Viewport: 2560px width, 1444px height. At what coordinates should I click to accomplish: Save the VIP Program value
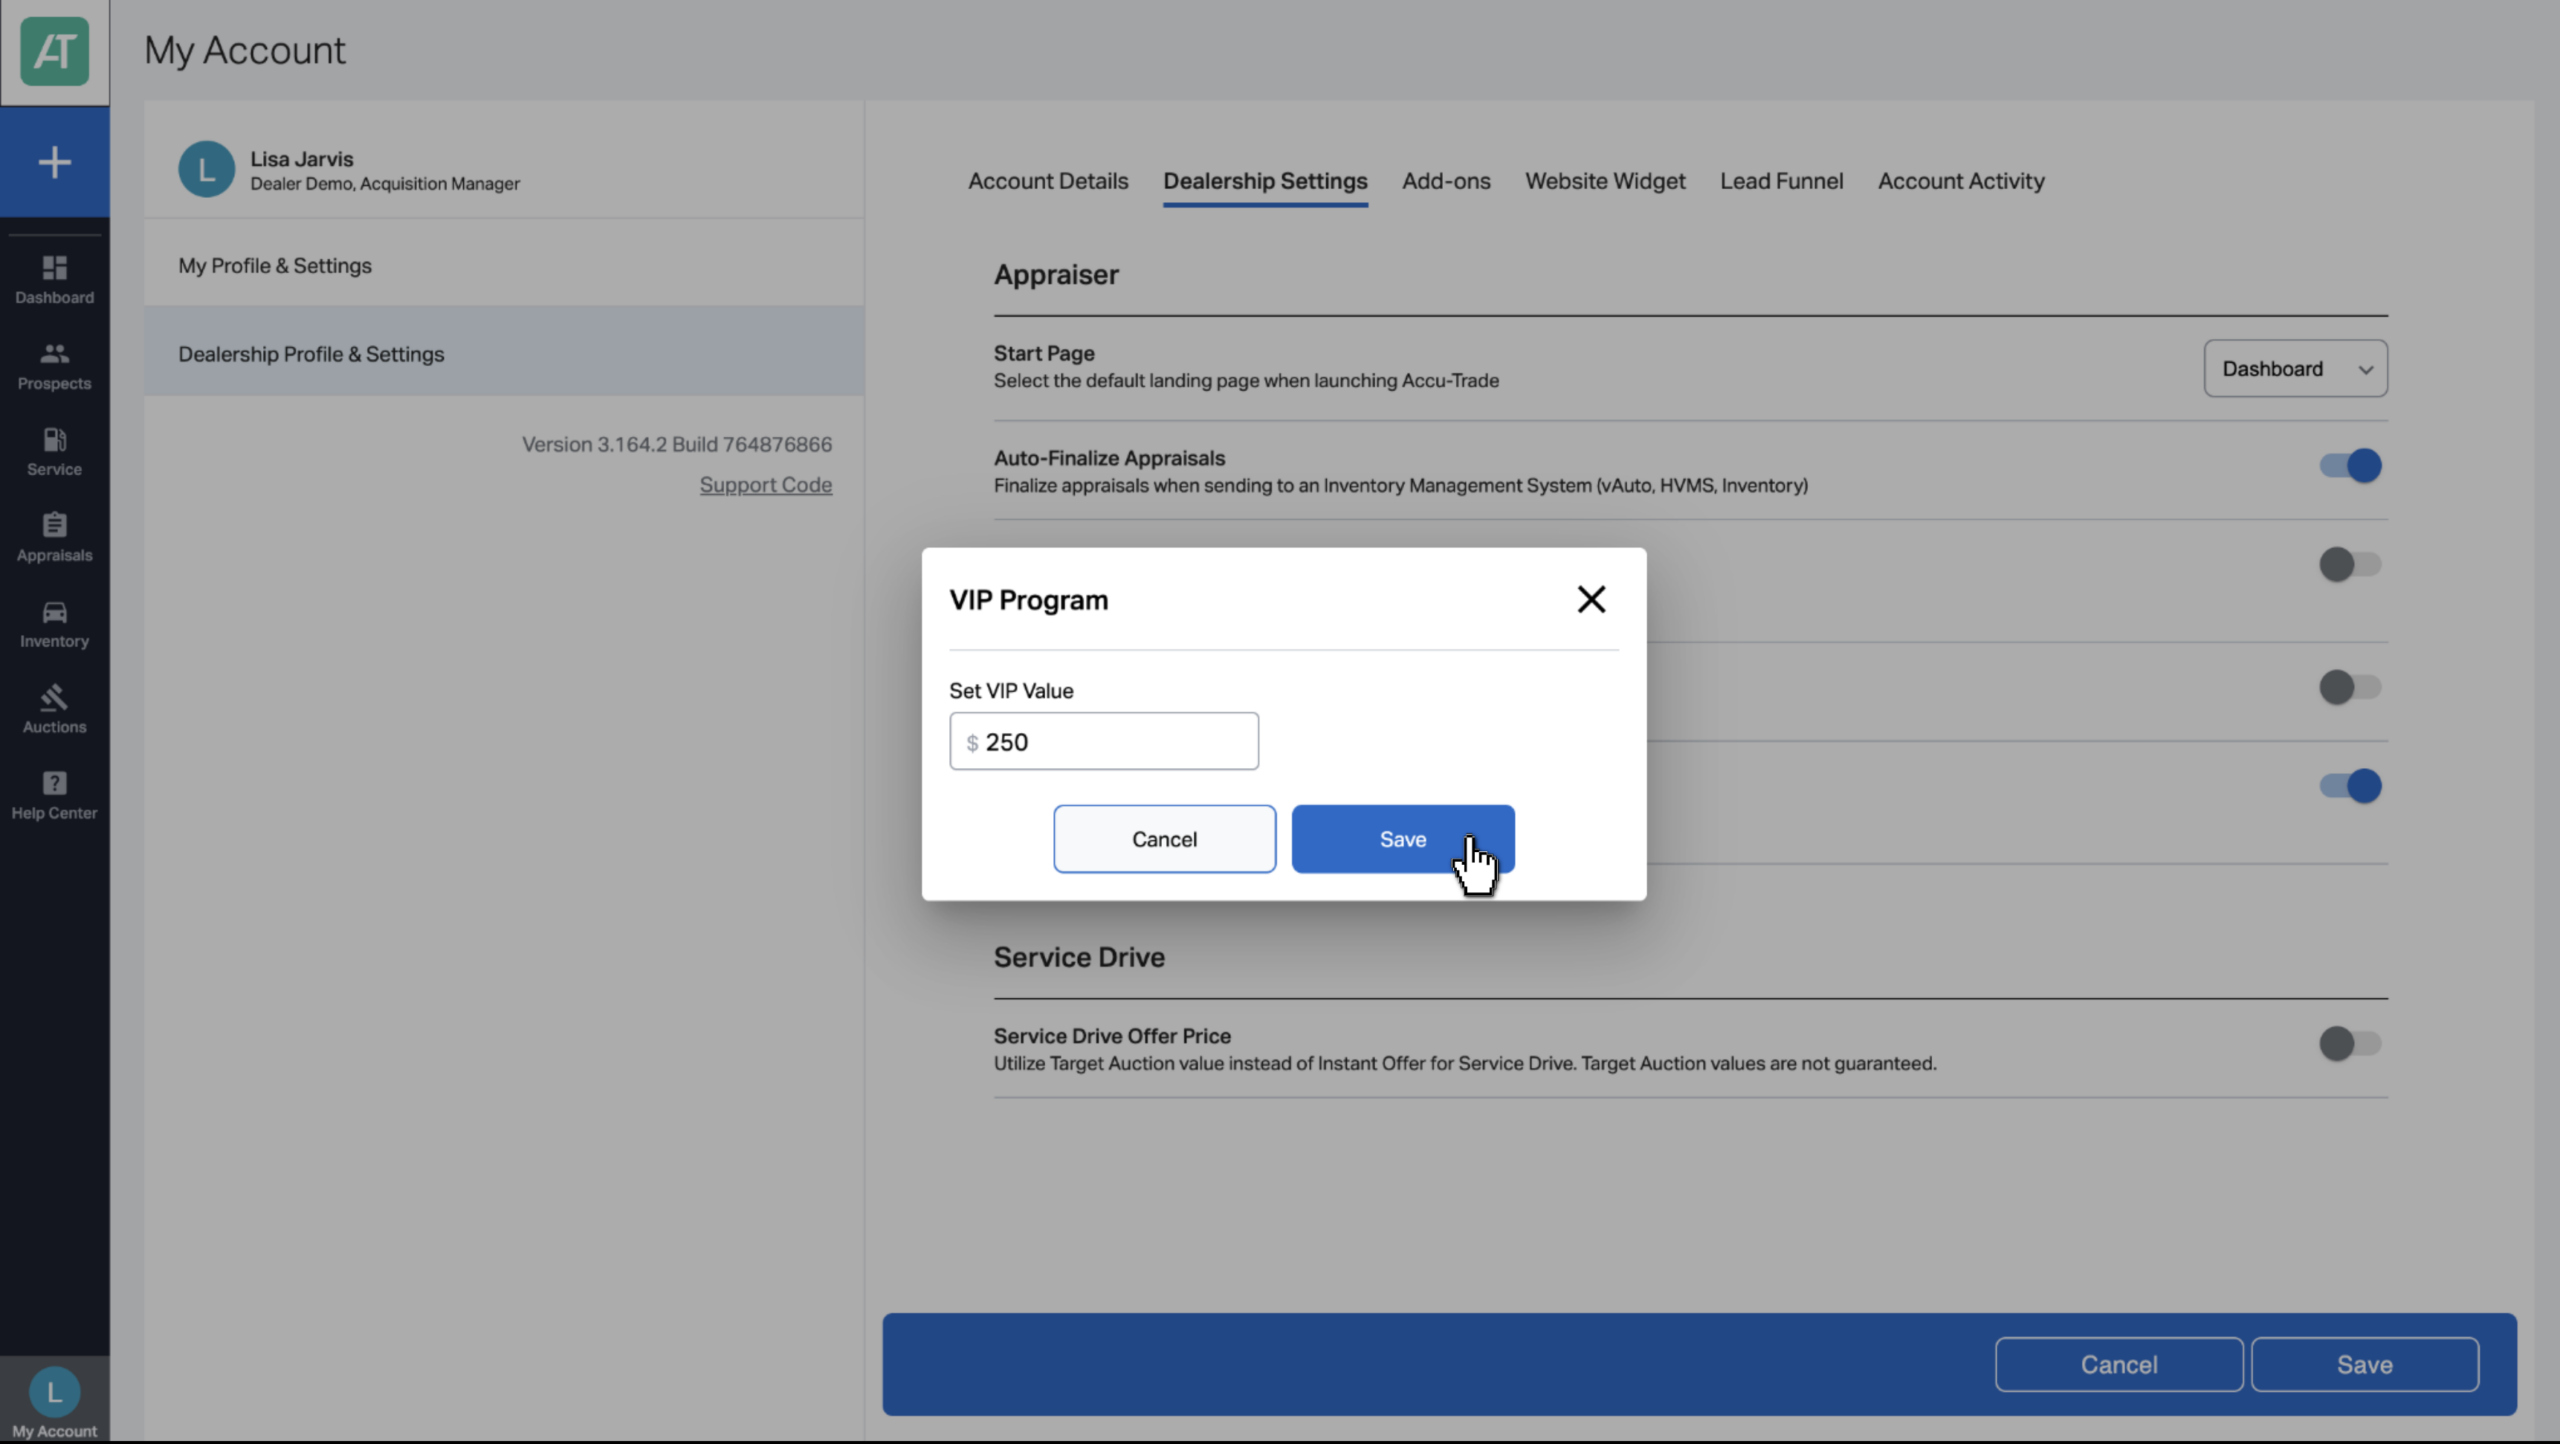pyautogui.click(x=1403, y=839)
